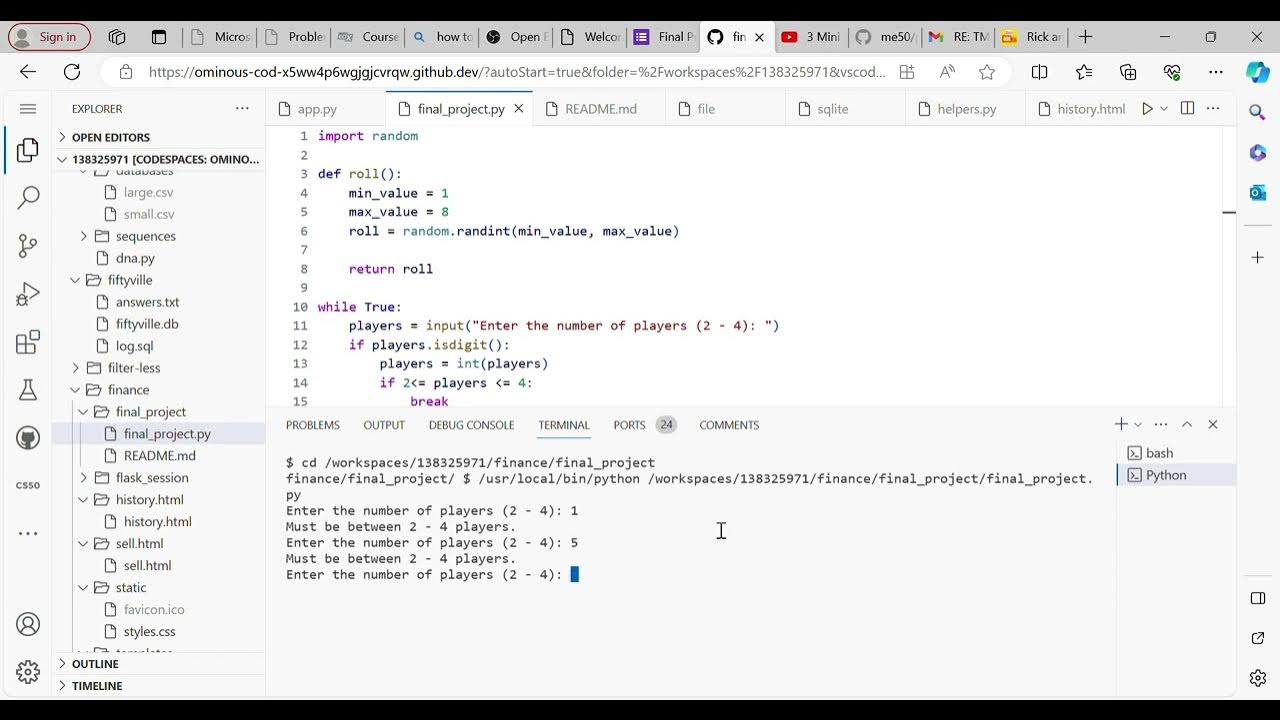Open Edge sidebar settings gear
This screenshot has width=1280, height=720.
pyautogui.click(x=1258, y=679)
